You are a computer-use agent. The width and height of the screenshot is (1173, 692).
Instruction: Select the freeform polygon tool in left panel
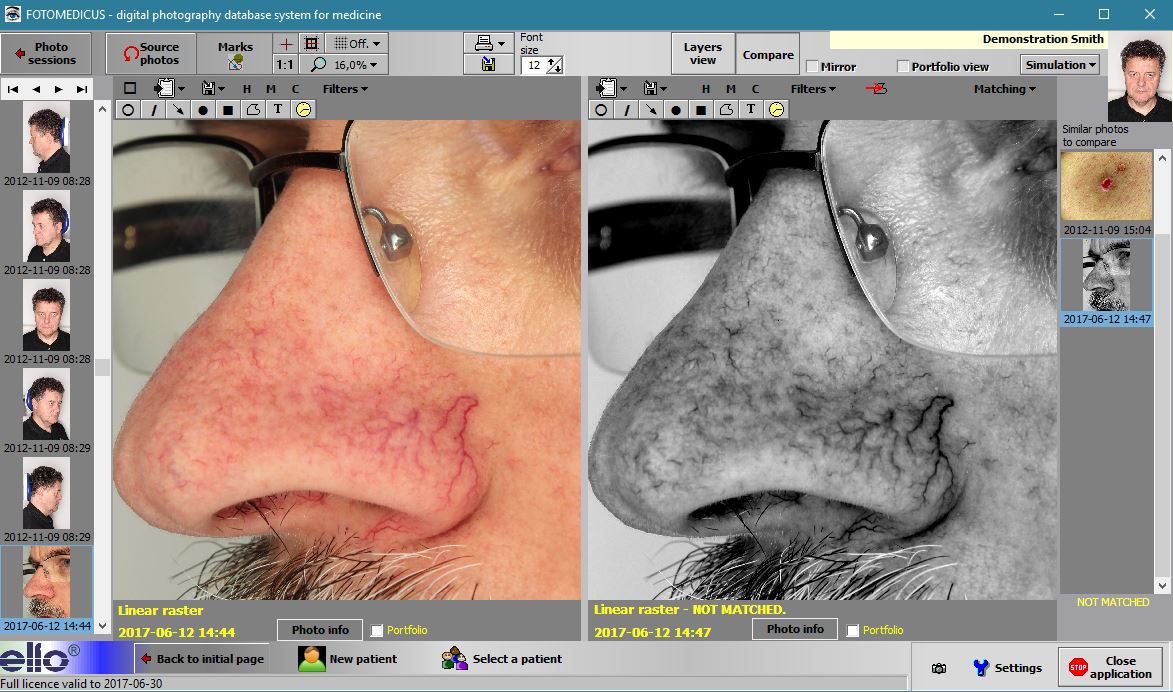coord(253,110)
